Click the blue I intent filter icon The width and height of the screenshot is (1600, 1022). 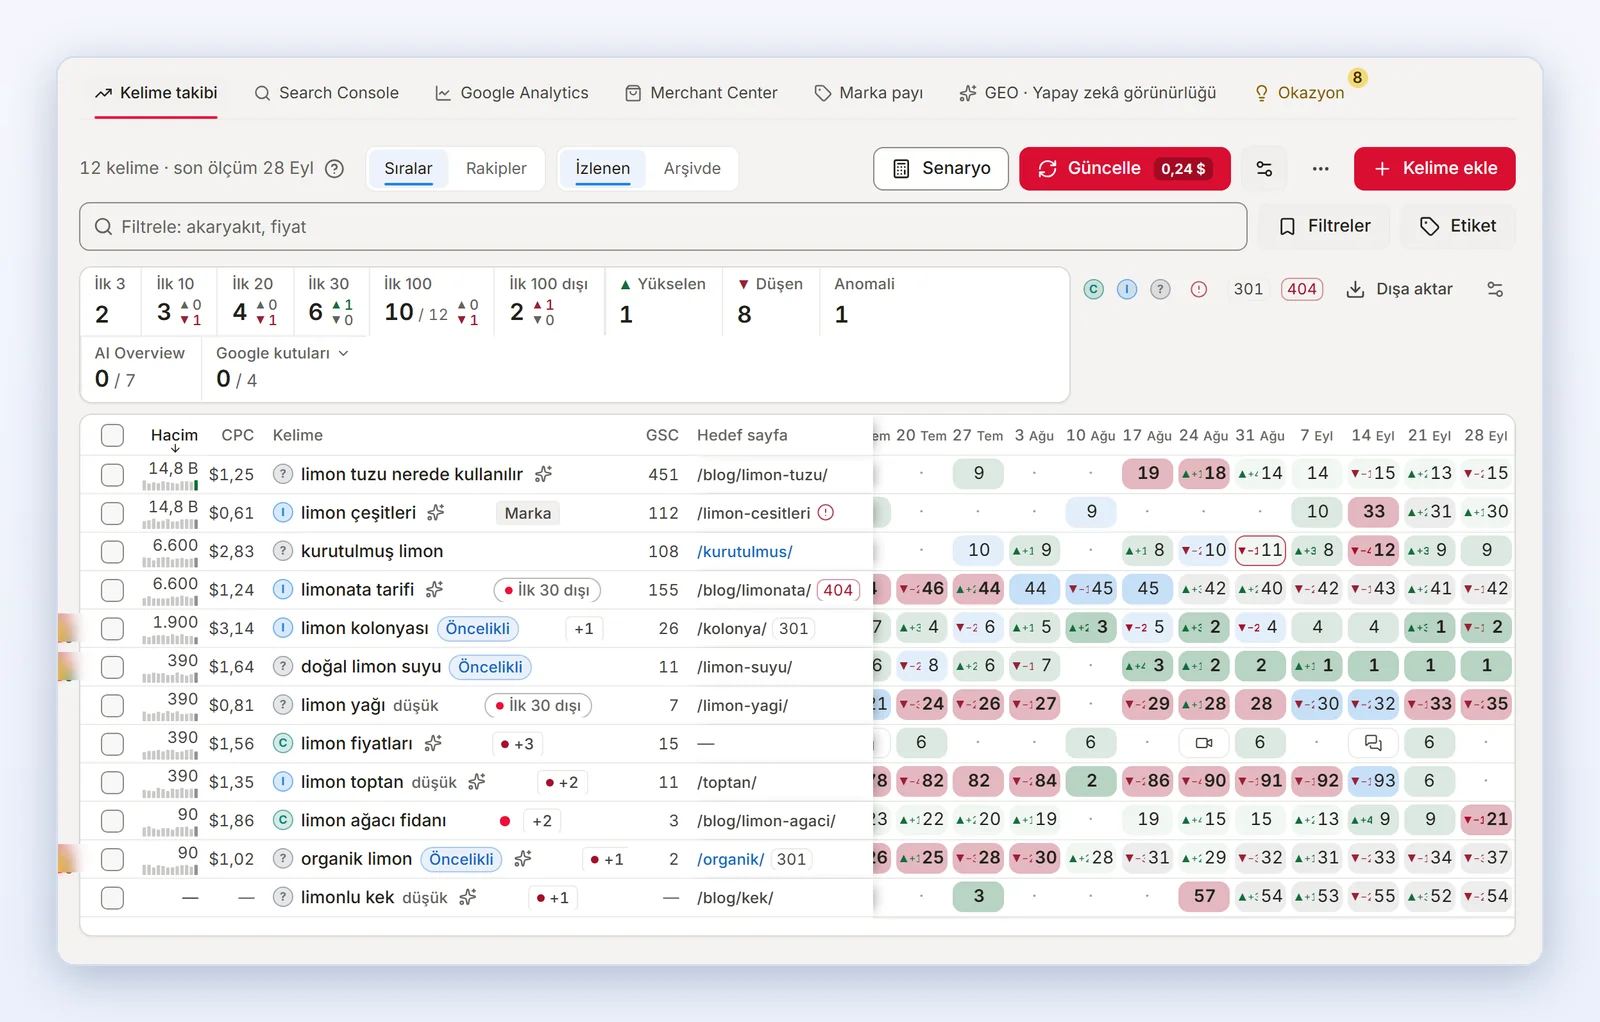click(1127, 289)
